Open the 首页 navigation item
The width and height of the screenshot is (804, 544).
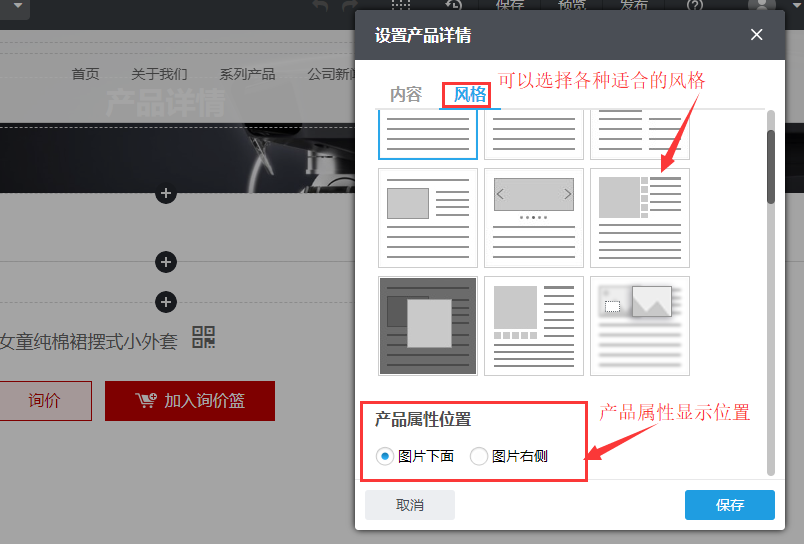[x=85, y=74]
